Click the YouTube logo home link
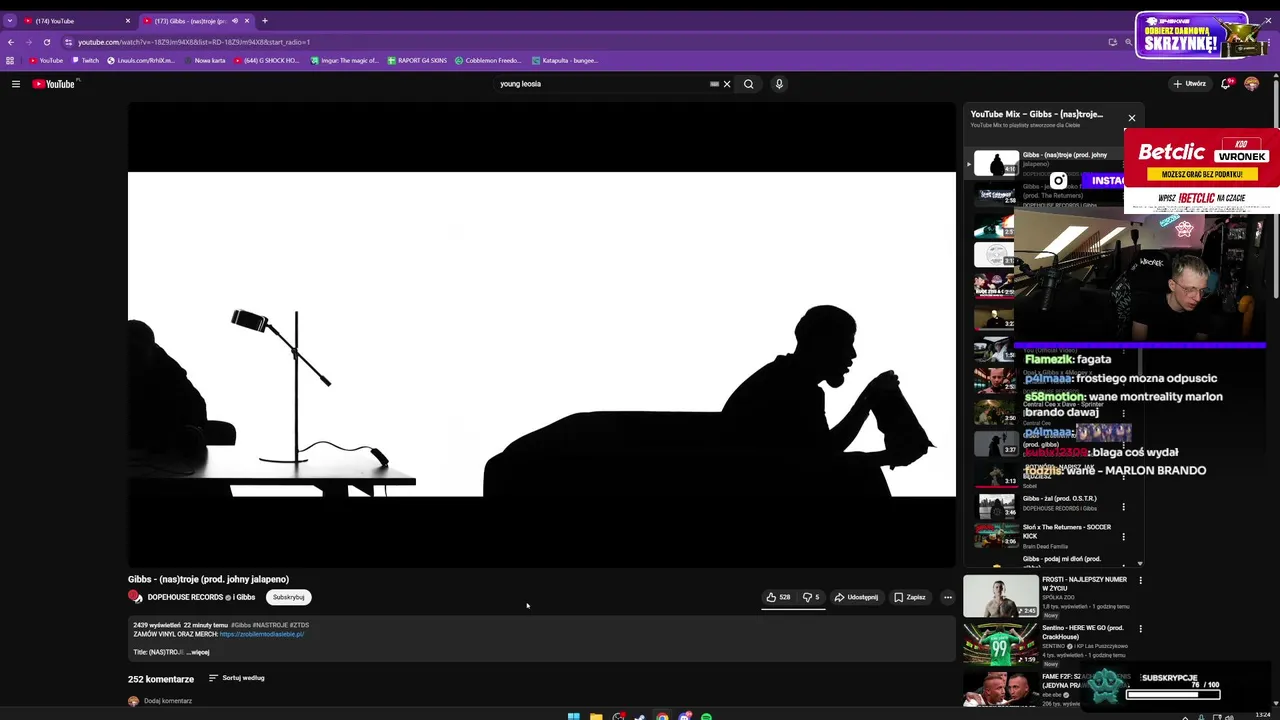Image resolution: width=1280 pixels, height=720 pixels. (54, 84)
